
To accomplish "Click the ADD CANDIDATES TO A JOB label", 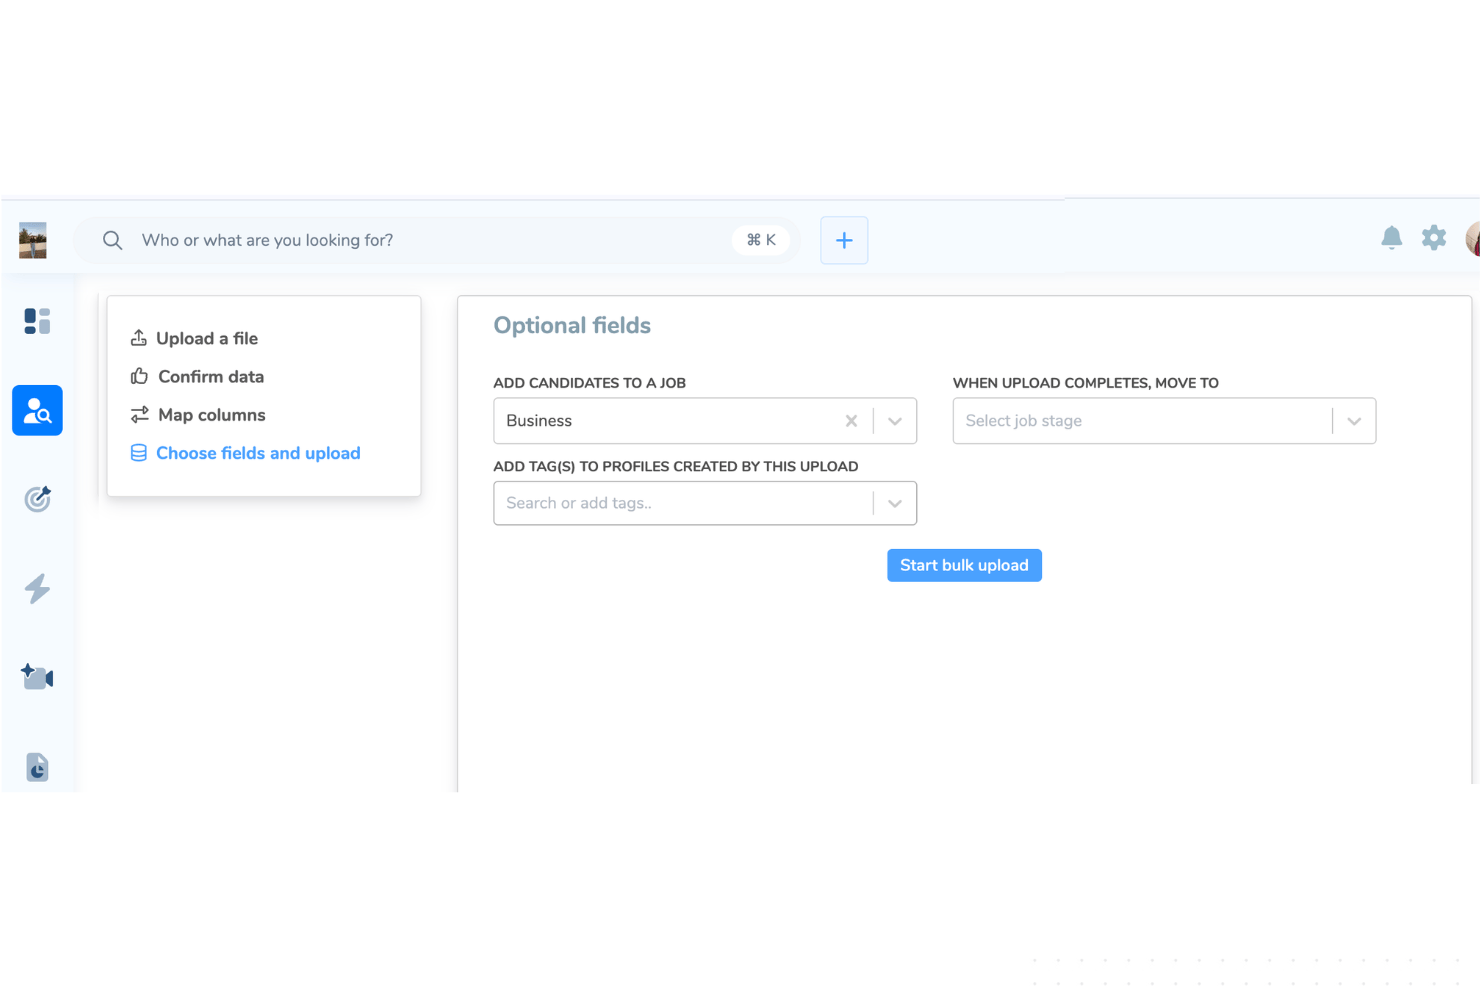I will tap(590, 383).
